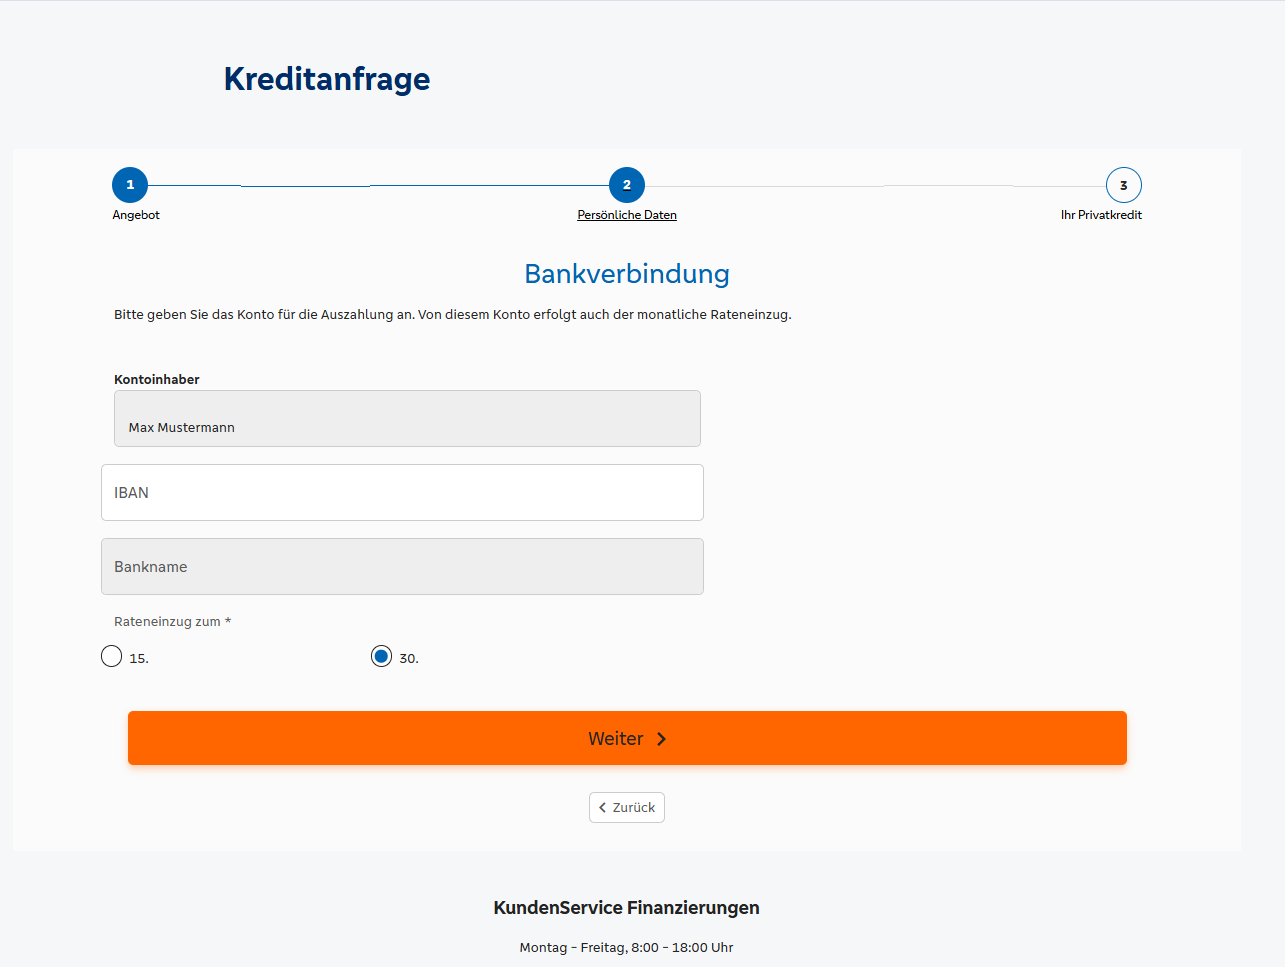Click the Bankverbindung section heading

627,274
